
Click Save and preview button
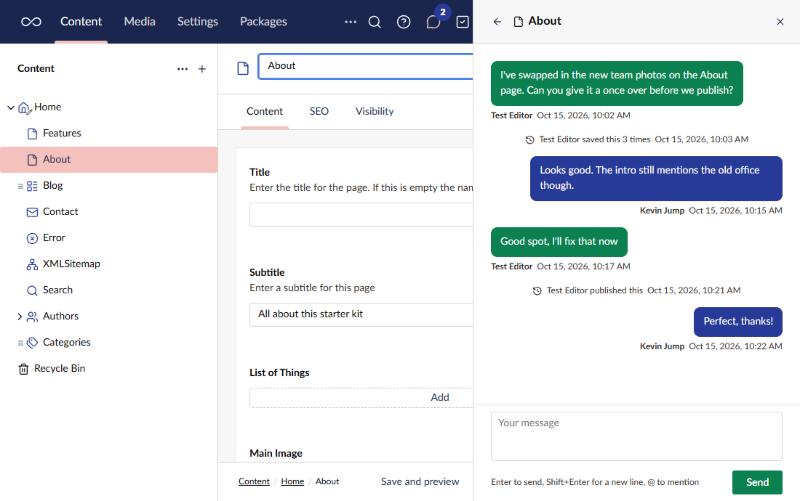coord(420,482)
